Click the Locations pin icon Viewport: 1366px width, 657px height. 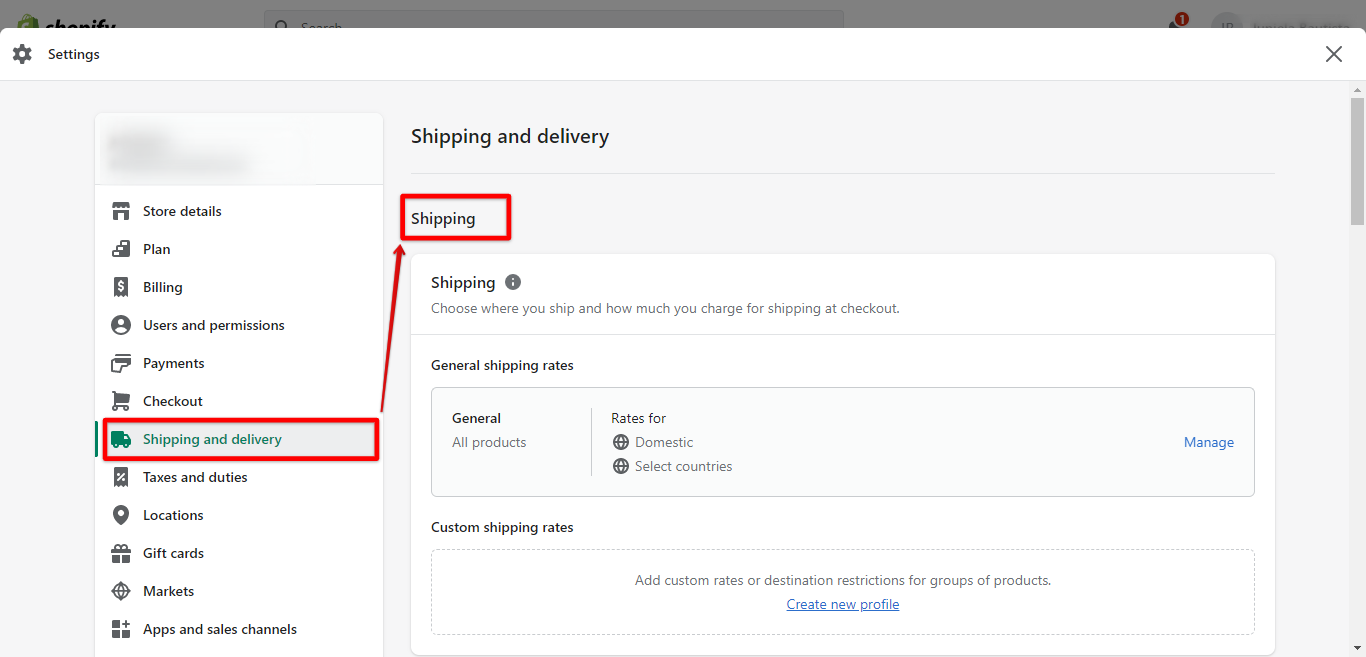pos(121,515)
